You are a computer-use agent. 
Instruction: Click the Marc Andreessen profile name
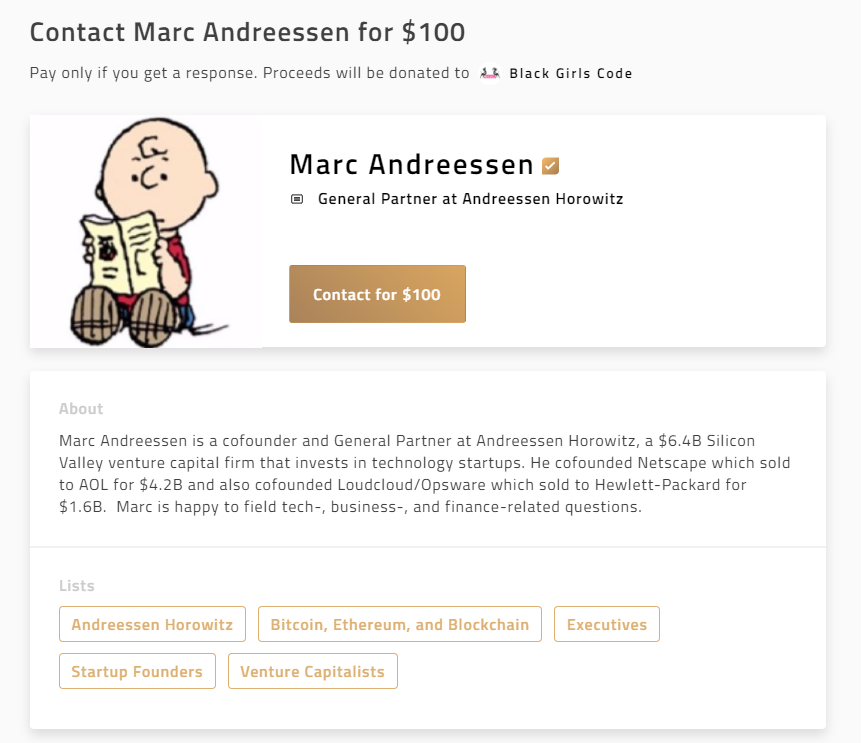pyautogui.click(x=411, y=165)
